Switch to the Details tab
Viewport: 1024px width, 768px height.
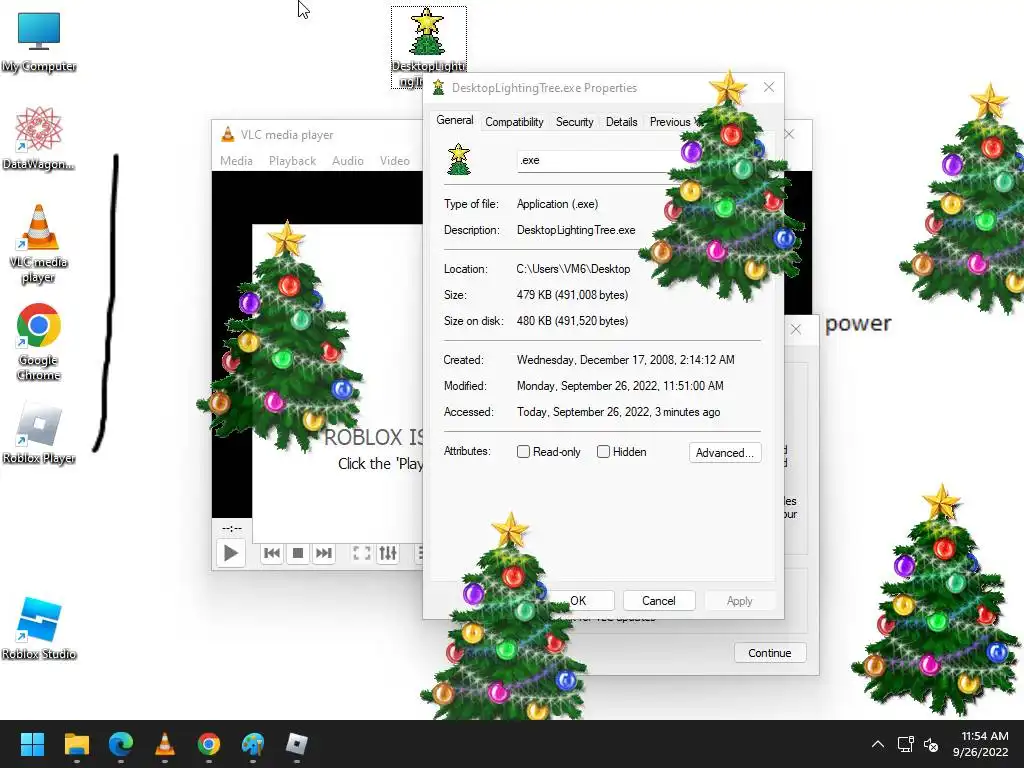621,121
